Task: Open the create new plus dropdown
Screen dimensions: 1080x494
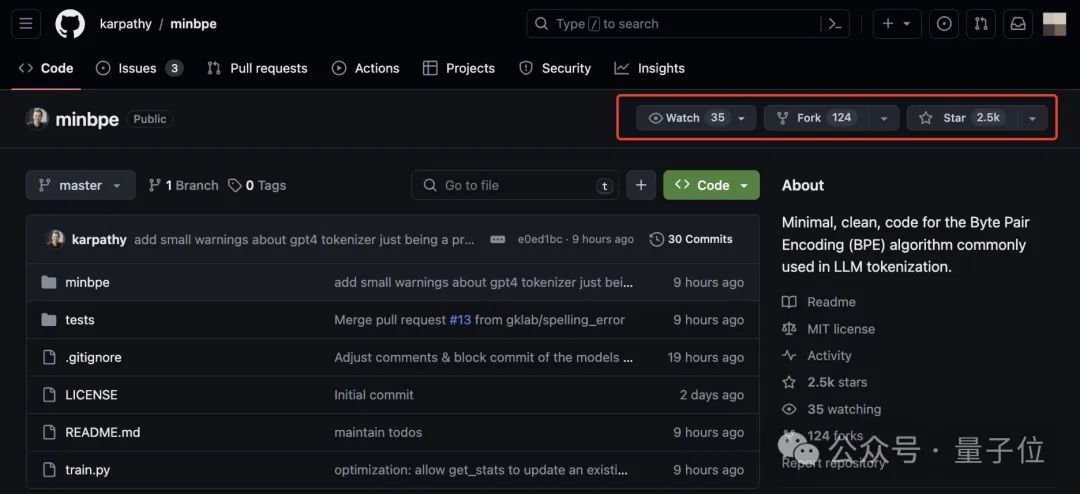Action: [896, 24]
